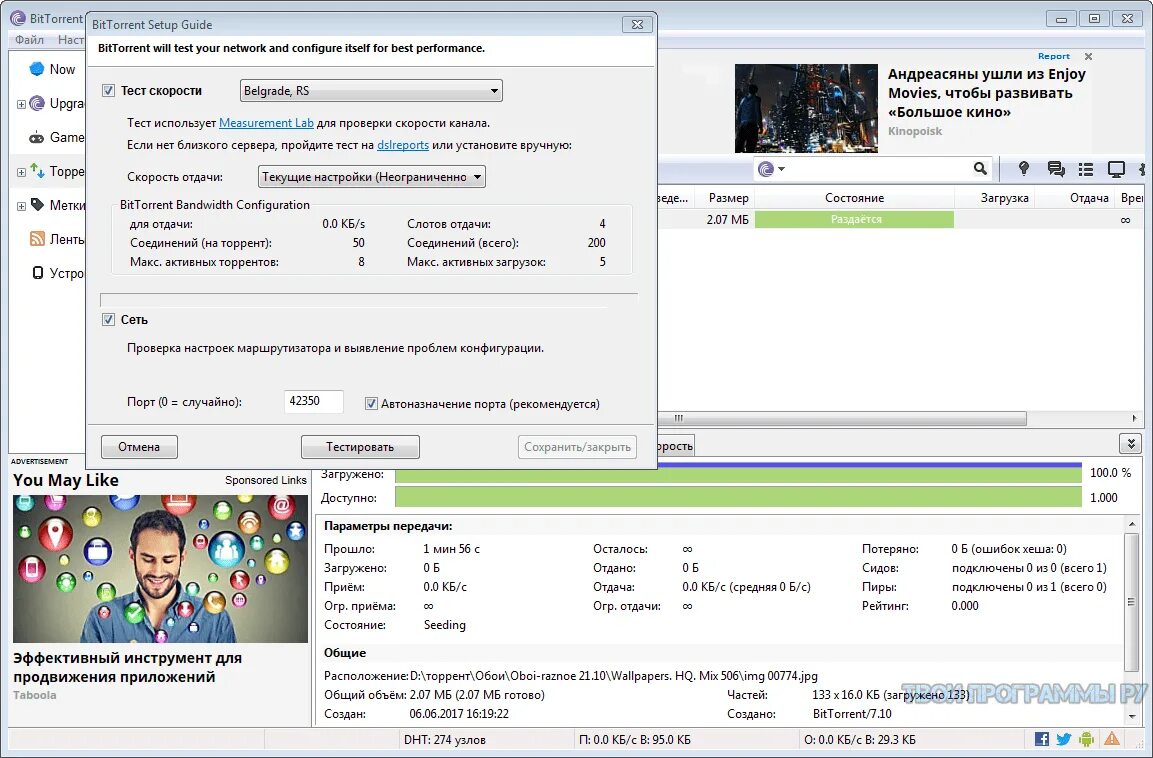
Task: Click the 2.07 МБ size cell
Action: click(727, 219)
